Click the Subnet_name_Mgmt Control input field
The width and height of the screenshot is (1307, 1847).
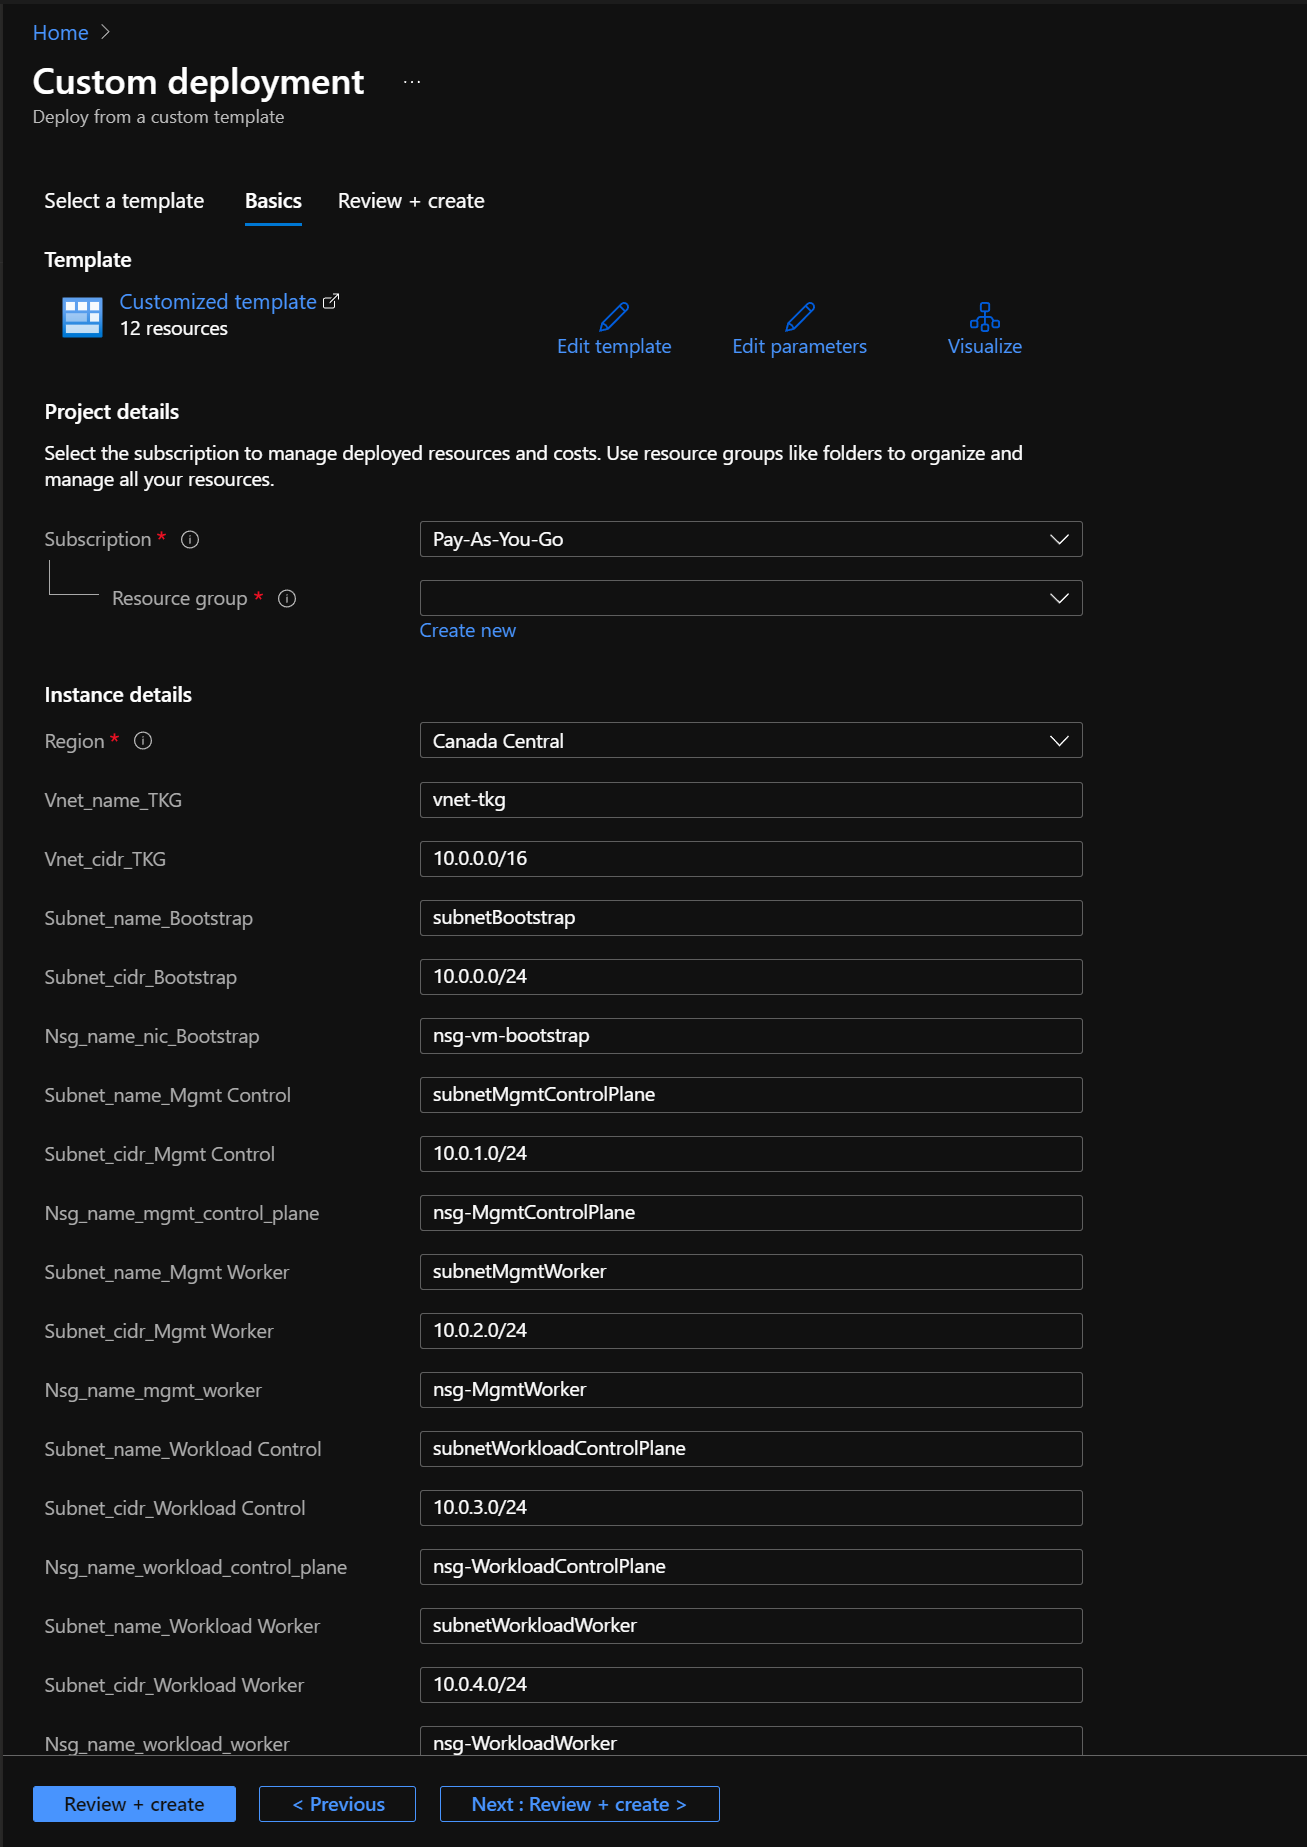point(751,1095)
